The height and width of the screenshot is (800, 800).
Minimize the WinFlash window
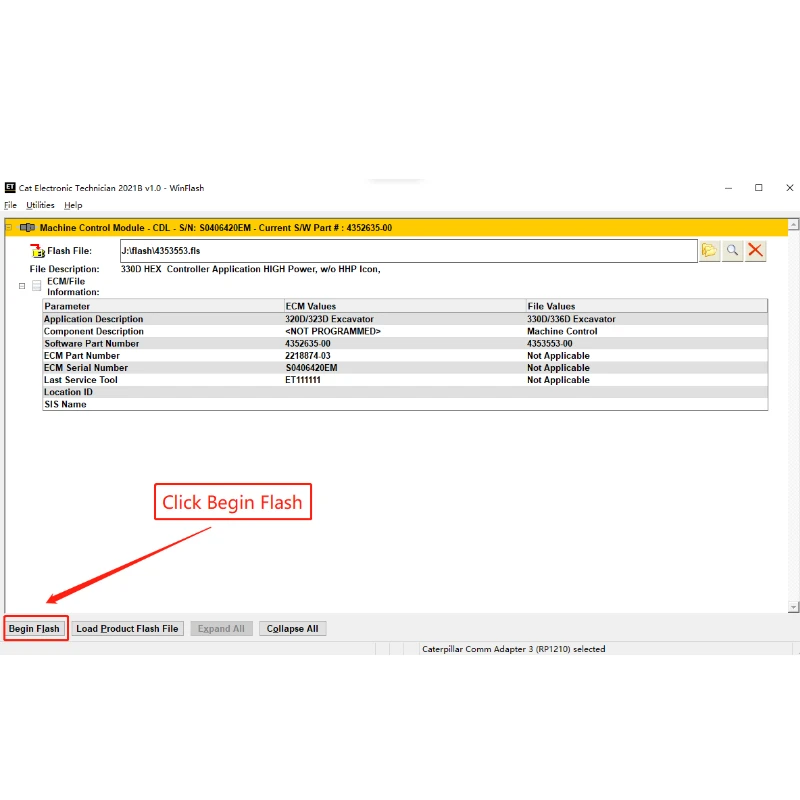click(x=728, y=188)
